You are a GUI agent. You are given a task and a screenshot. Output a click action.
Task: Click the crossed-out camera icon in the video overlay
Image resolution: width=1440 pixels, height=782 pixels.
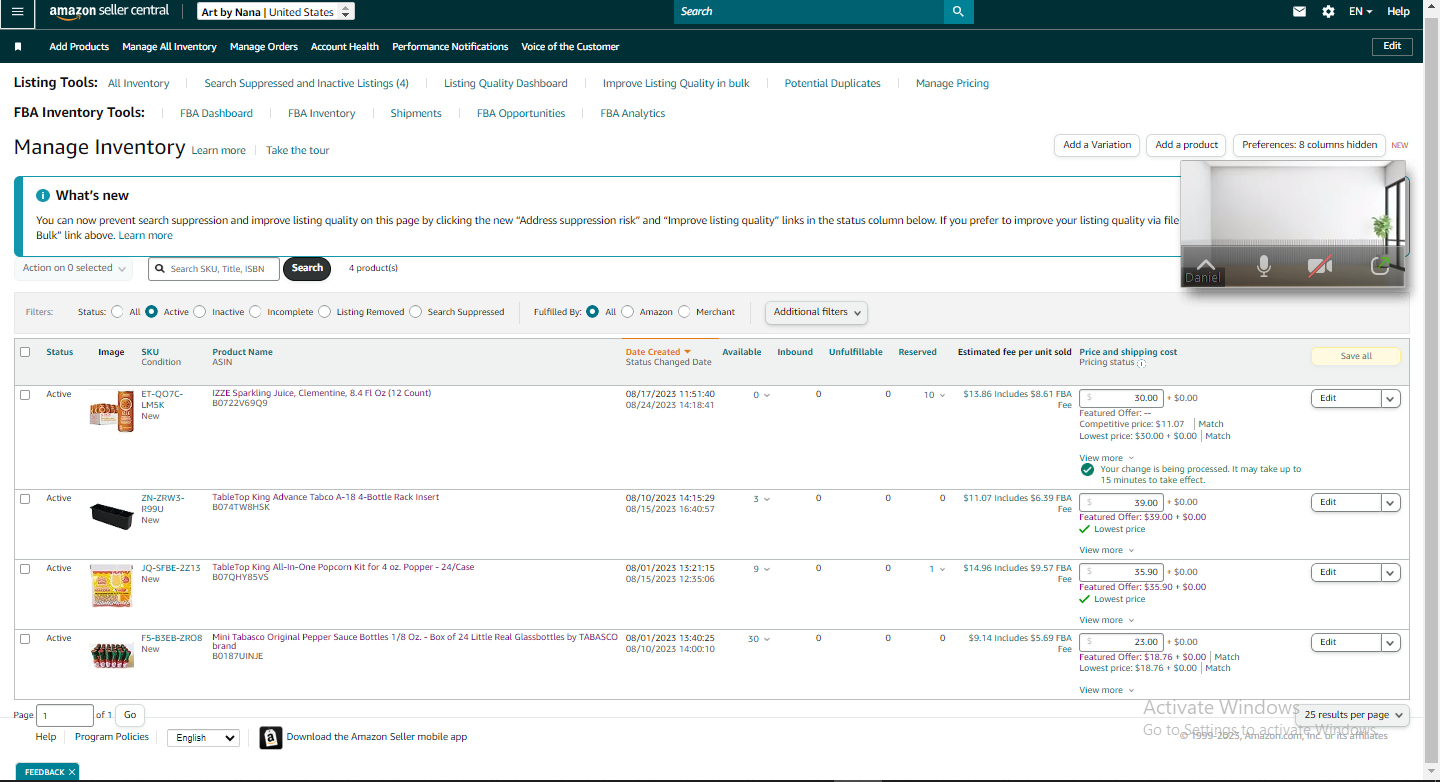[1320, 266]
